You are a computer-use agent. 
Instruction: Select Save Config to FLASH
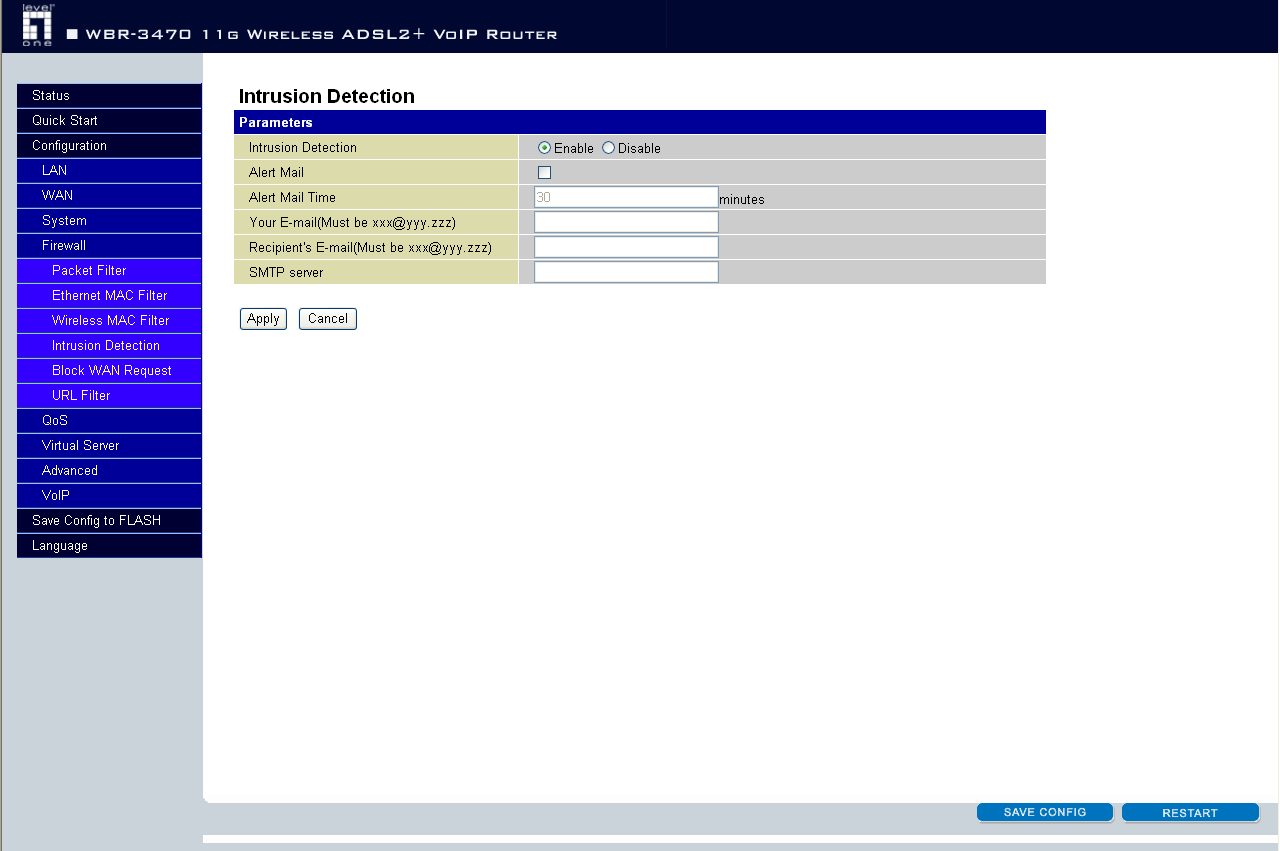[x=109, y=521]
